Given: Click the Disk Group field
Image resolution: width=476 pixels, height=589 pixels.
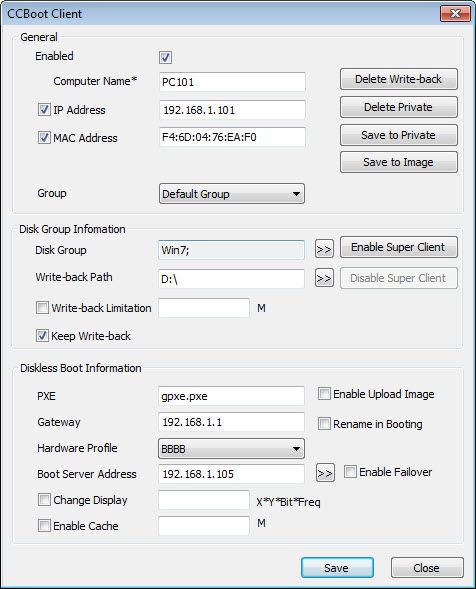Looking at the screenshot, I should click(231, 250).
